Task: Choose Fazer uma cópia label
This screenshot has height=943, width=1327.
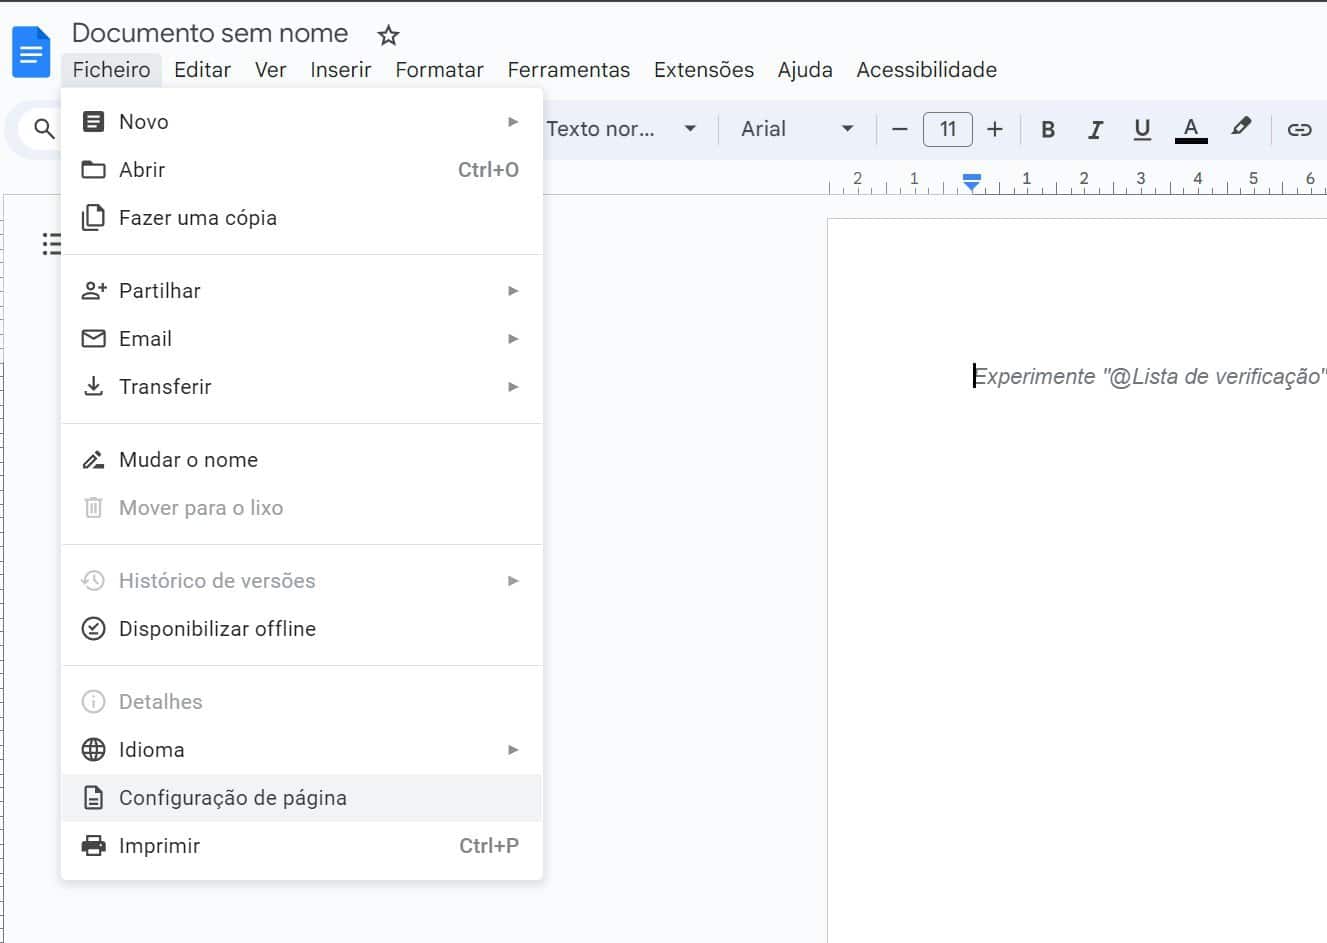Action: (198, 218)
